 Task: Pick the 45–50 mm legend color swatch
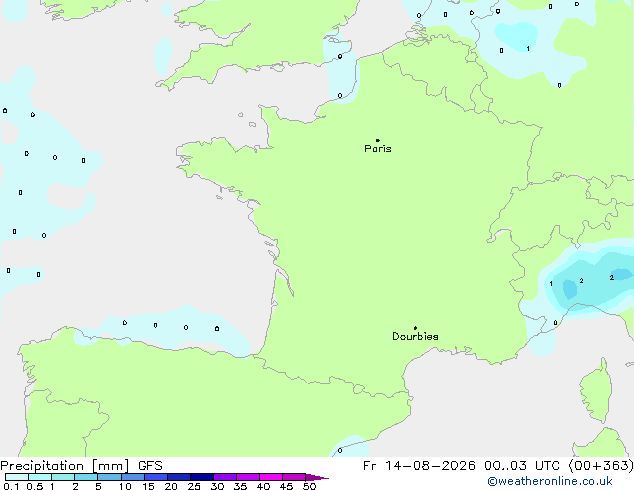tap(294, 477)
